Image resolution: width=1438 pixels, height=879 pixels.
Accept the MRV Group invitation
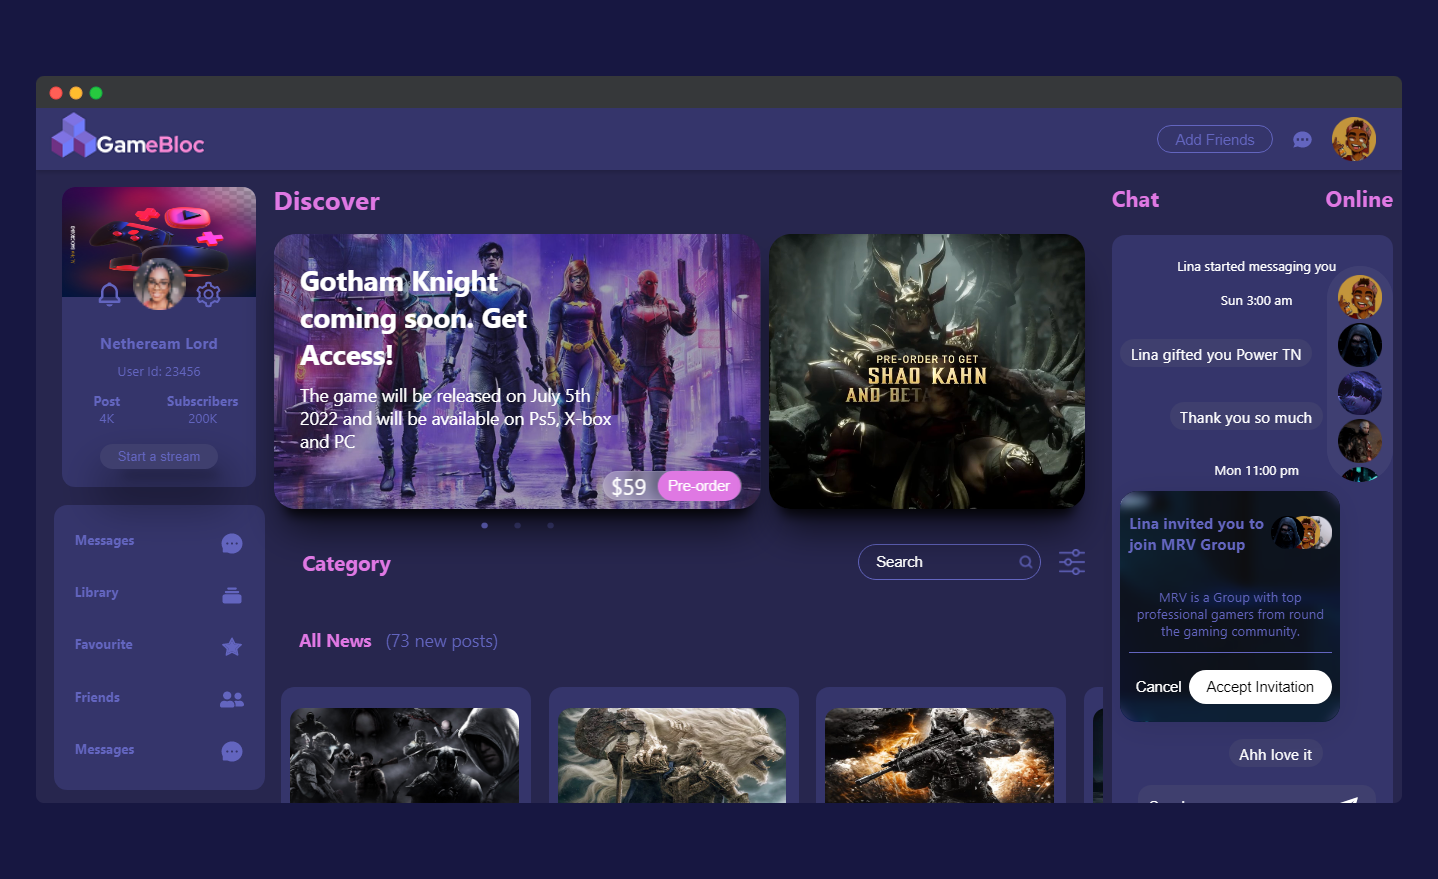[x=1259, y=687]
